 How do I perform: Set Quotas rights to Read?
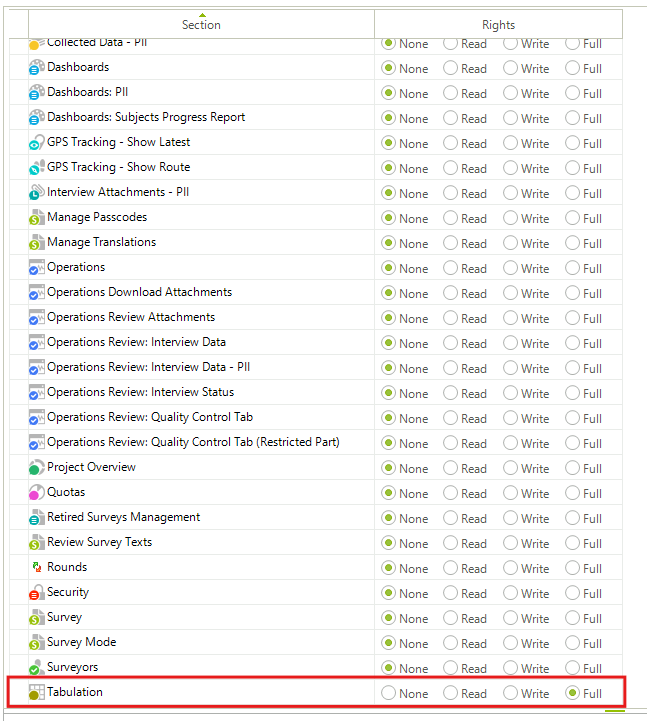[451, 493]
